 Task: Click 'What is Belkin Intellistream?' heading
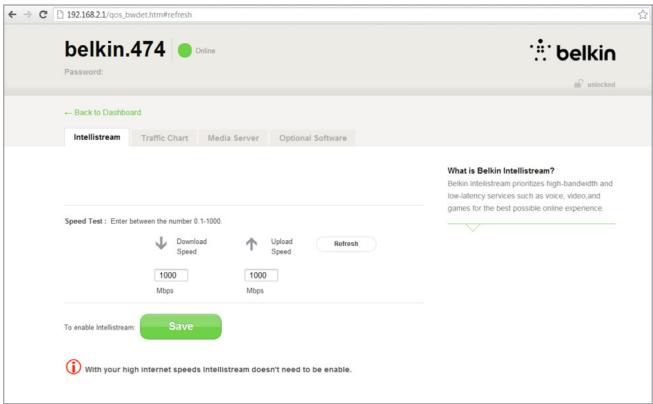[x=501, y=171]
